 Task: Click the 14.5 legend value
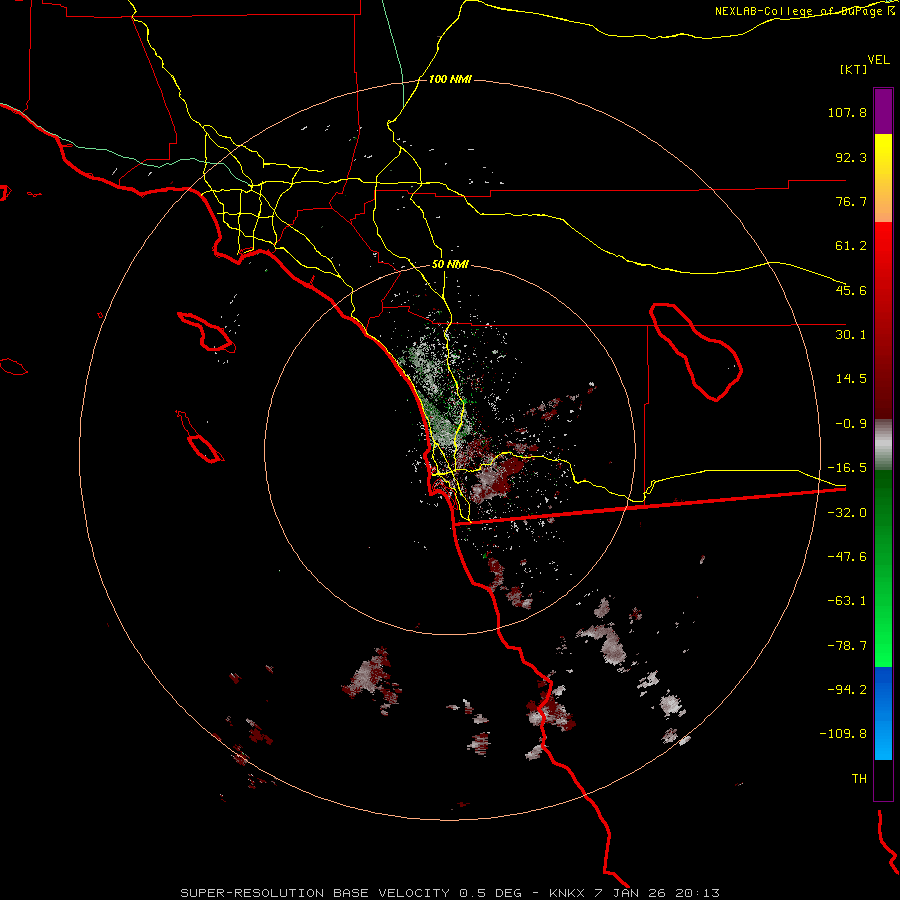point(851,379)
